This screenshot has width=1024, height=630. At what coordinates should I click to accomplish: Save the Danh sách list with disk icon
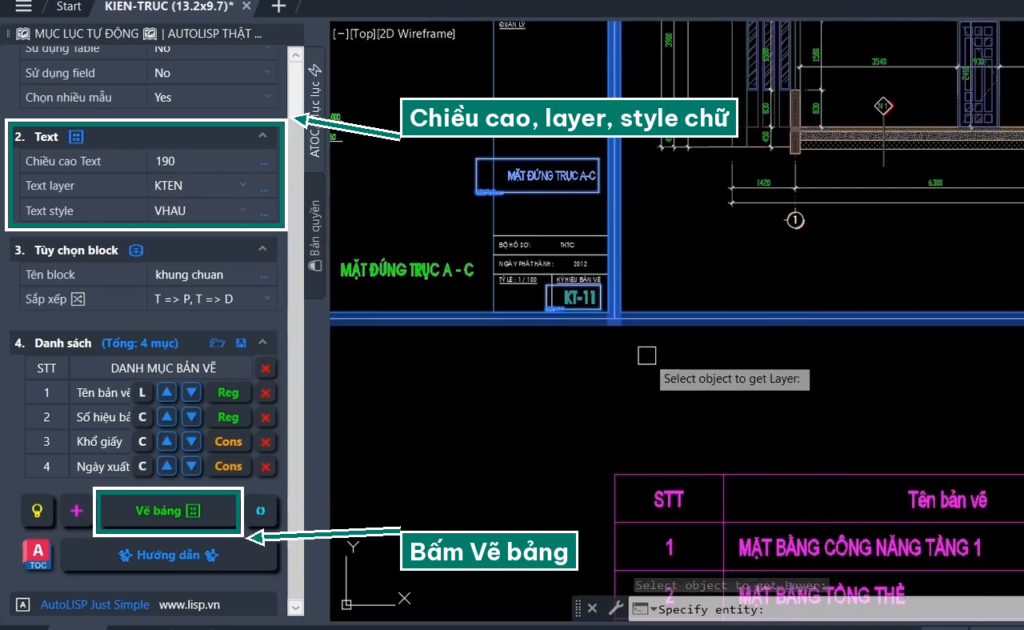click(x=241, y=343)
